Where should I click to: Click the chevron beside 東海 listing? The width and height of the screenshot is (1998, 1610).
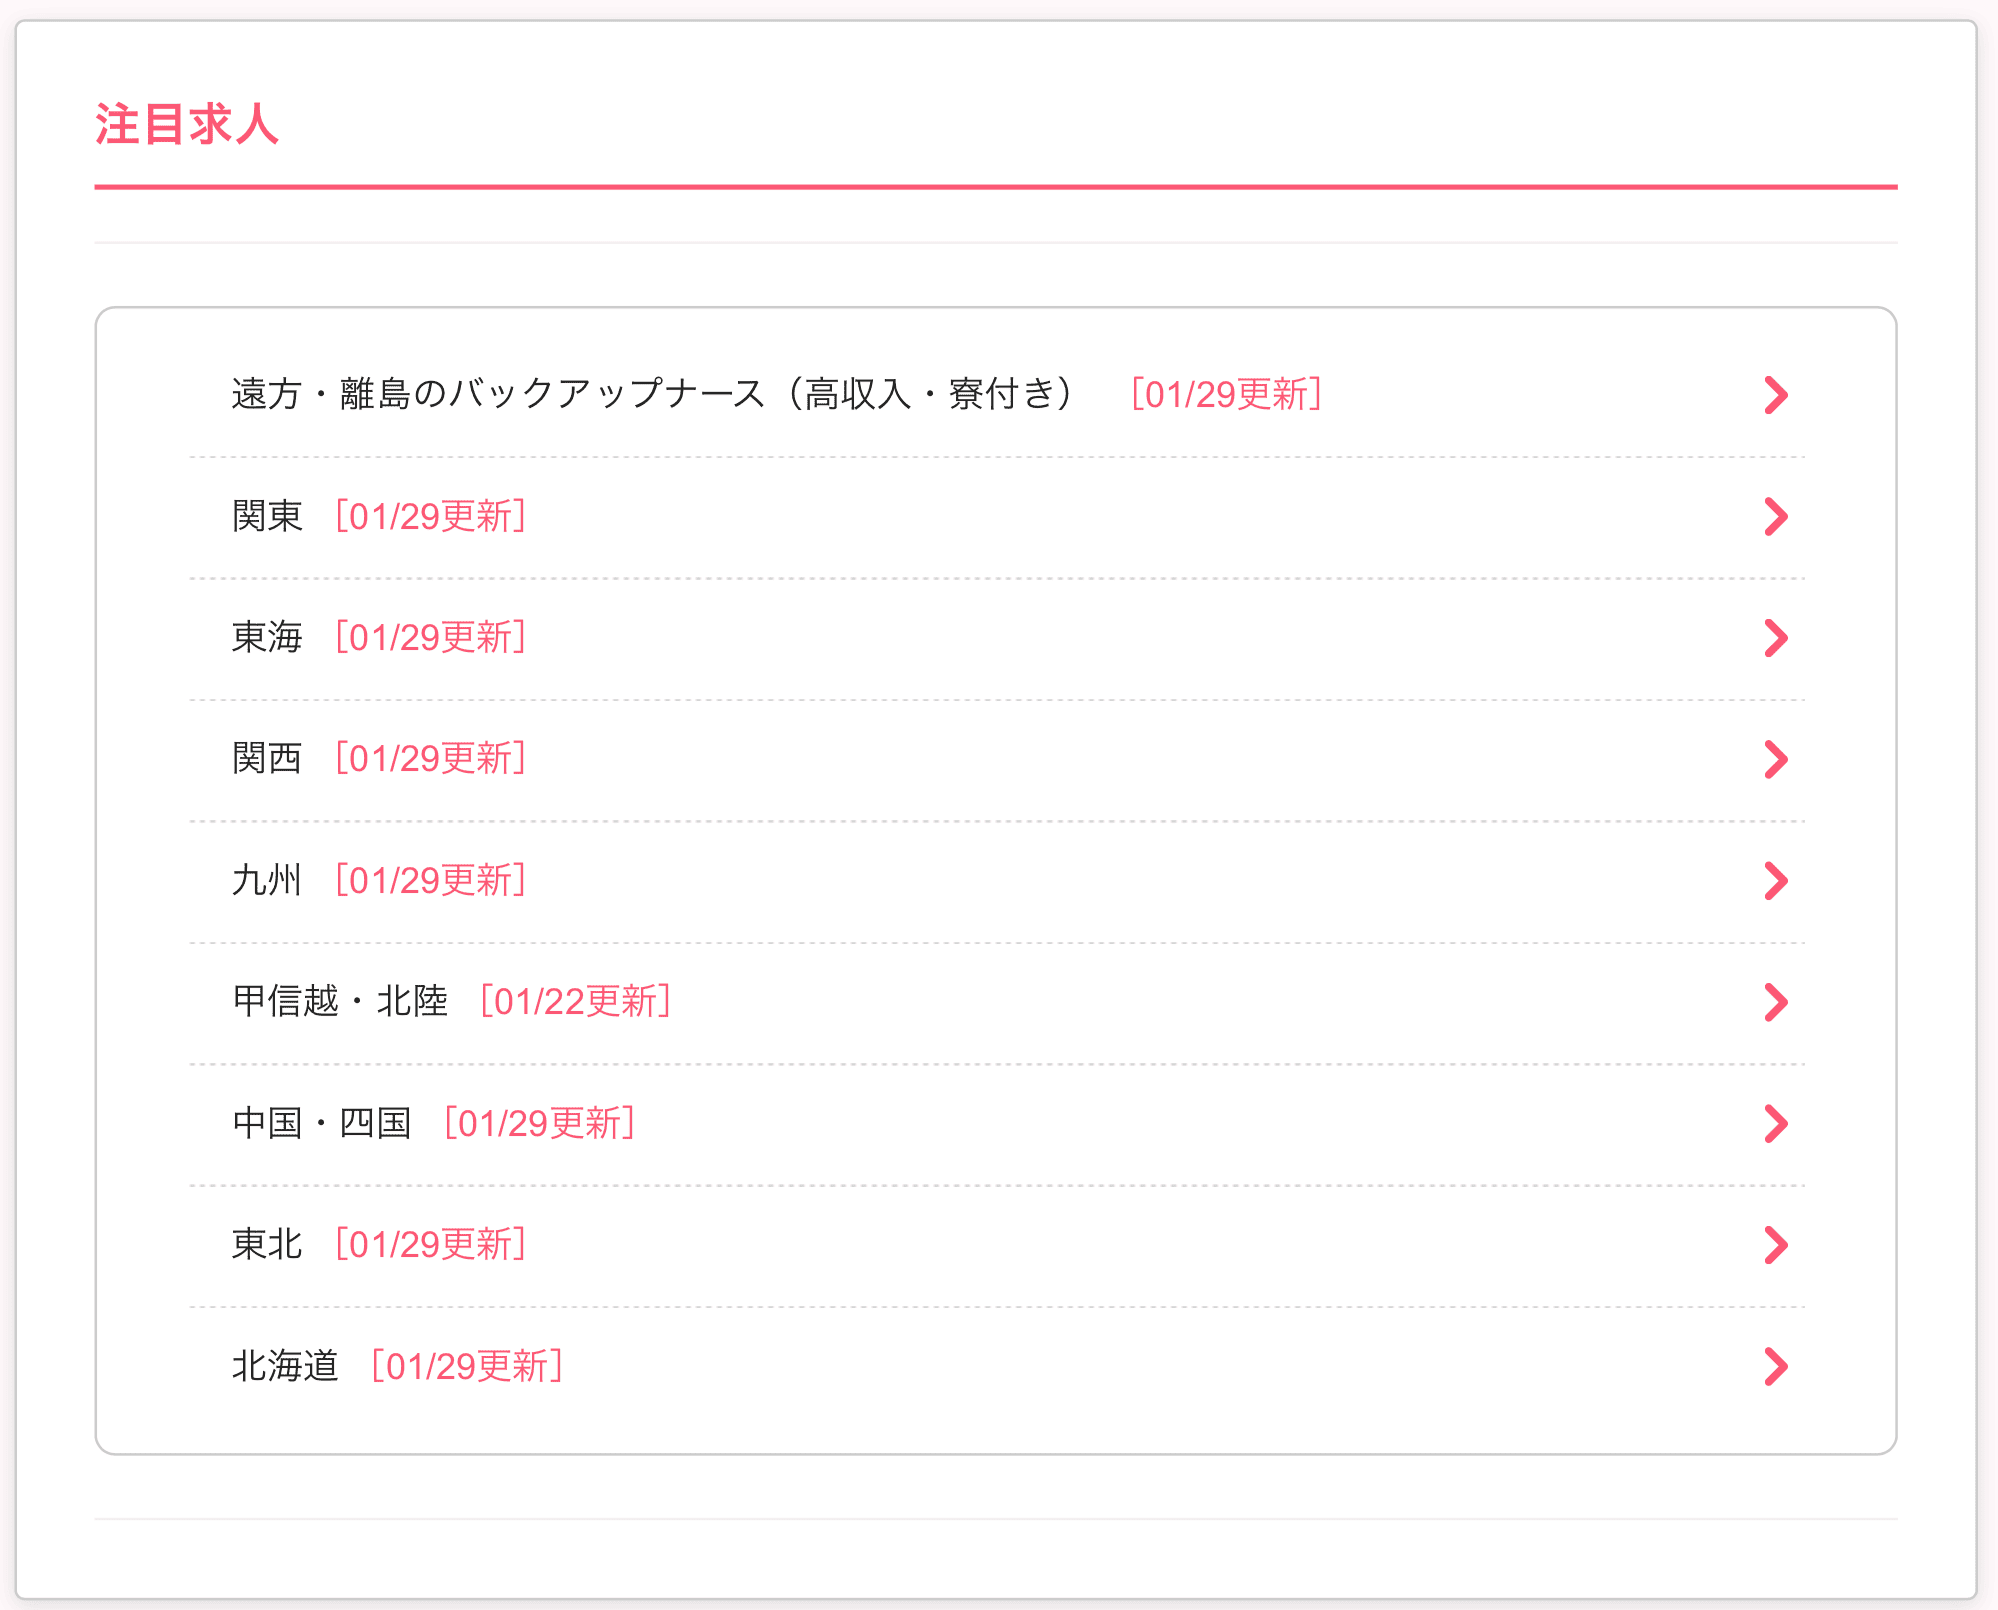(x=1775, y=638)
